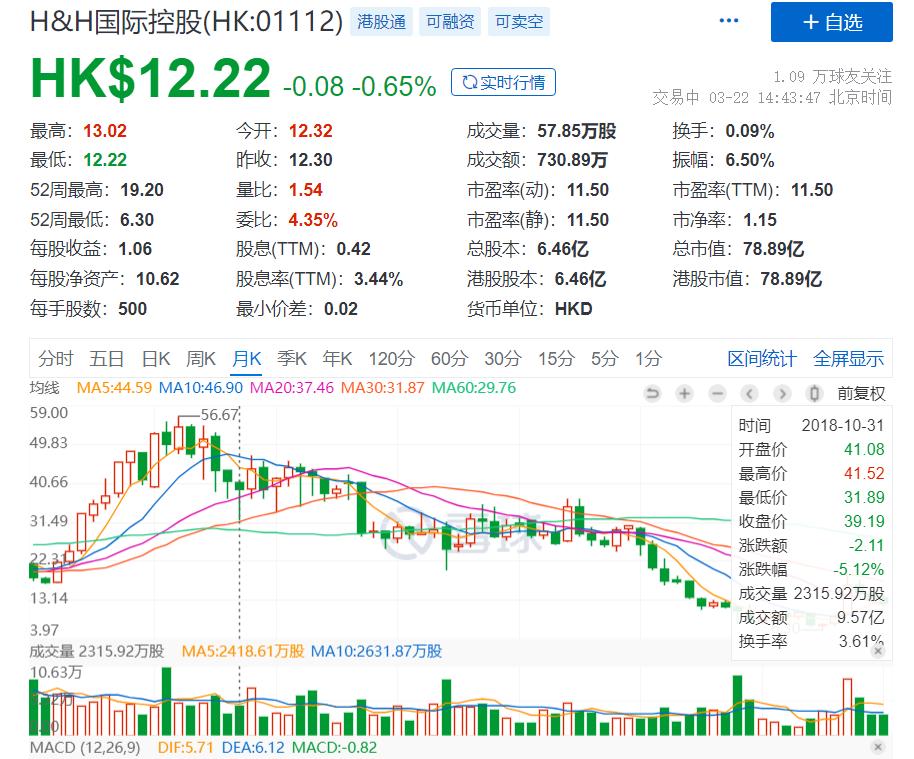Pan the chart right with right arrow icon
This screenshot has width=914, height=759.
coord(781,394)
